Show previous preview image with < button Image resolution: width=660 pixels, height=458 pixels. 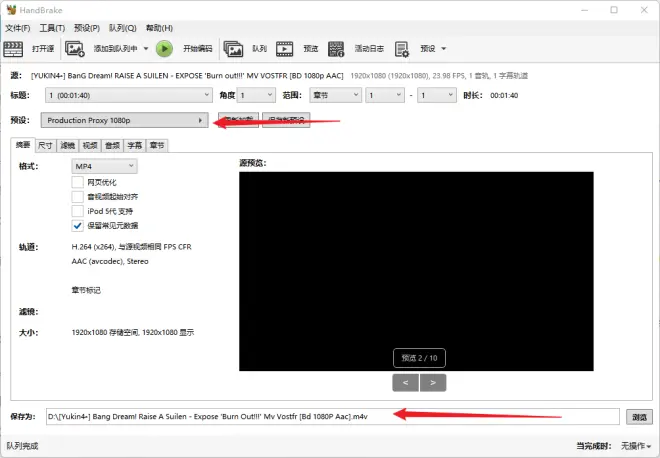(405, 383)
